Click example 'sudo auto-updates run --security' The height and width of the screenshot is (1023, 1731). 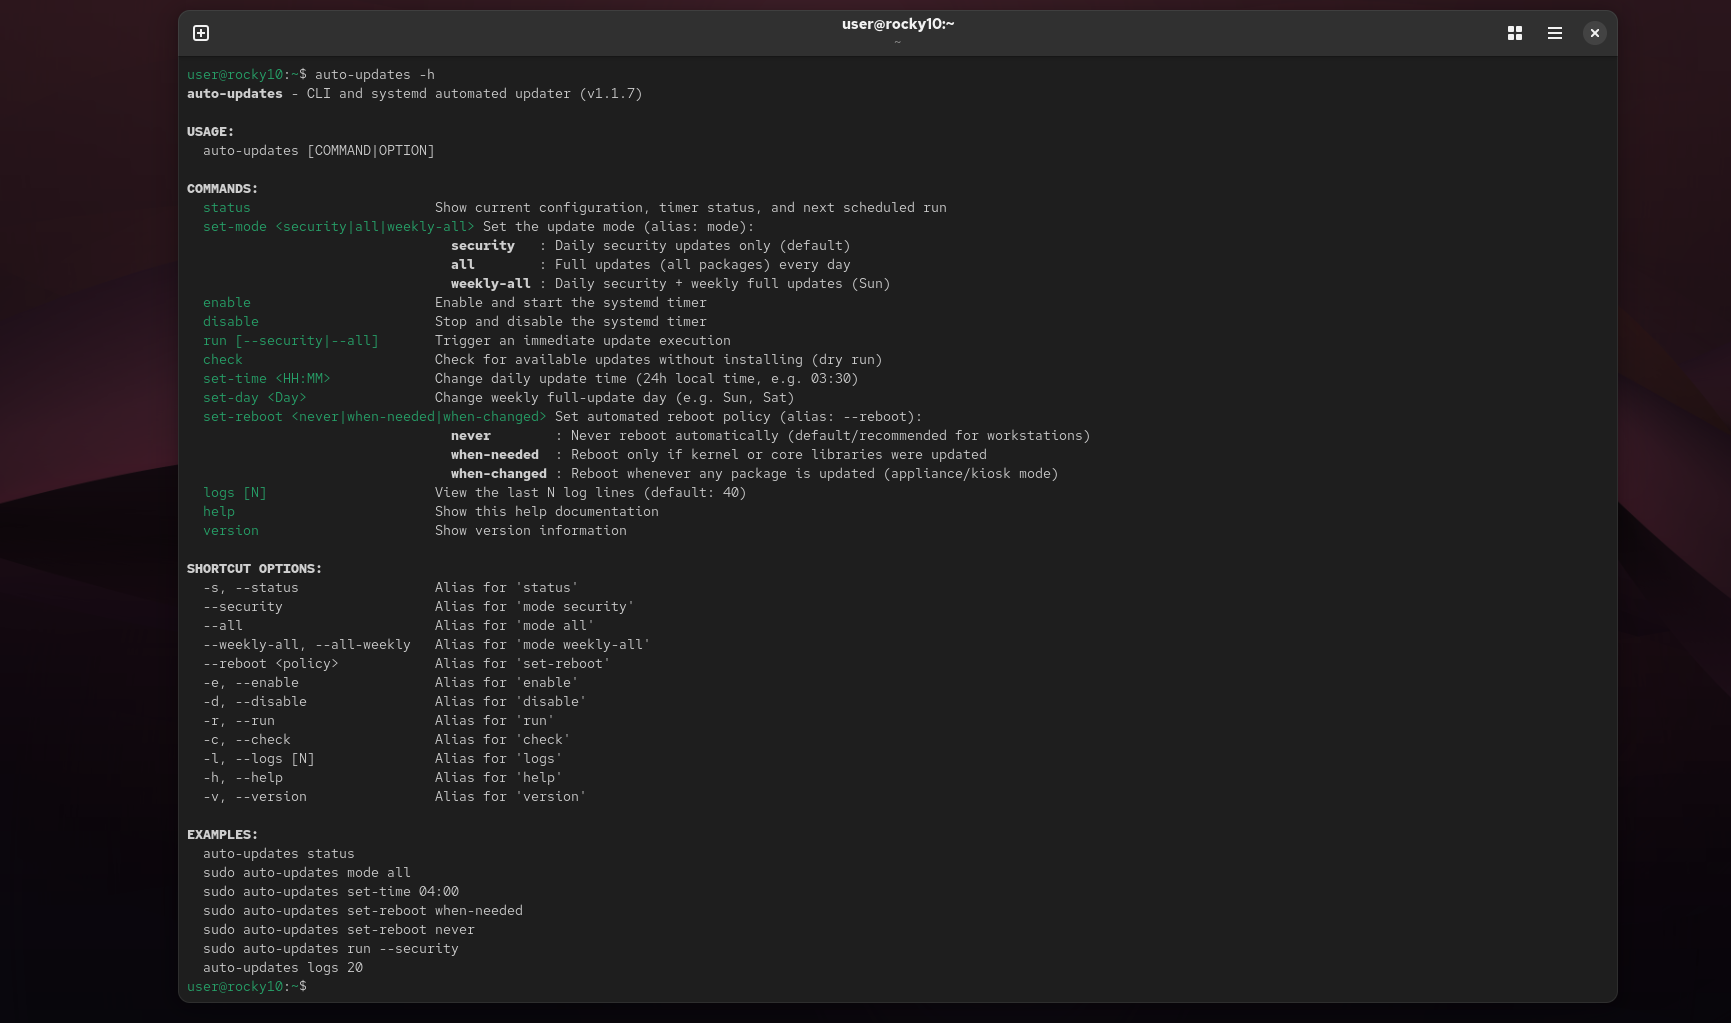pyautogui.click(x=331, y=949)
